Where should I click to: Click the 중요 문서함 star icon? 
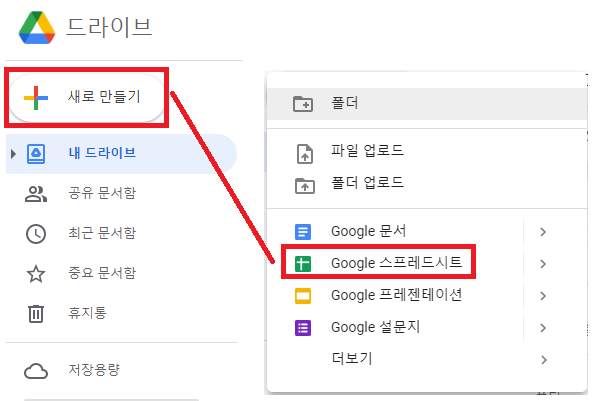coord(36,274)
